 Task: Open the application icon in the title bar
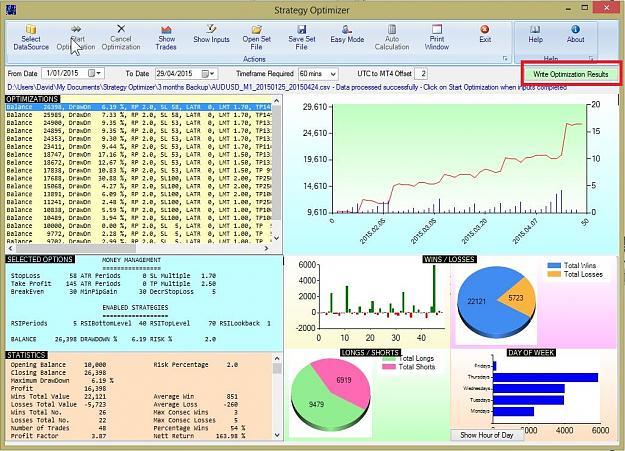pyautogui.click(x=11, y=9)
